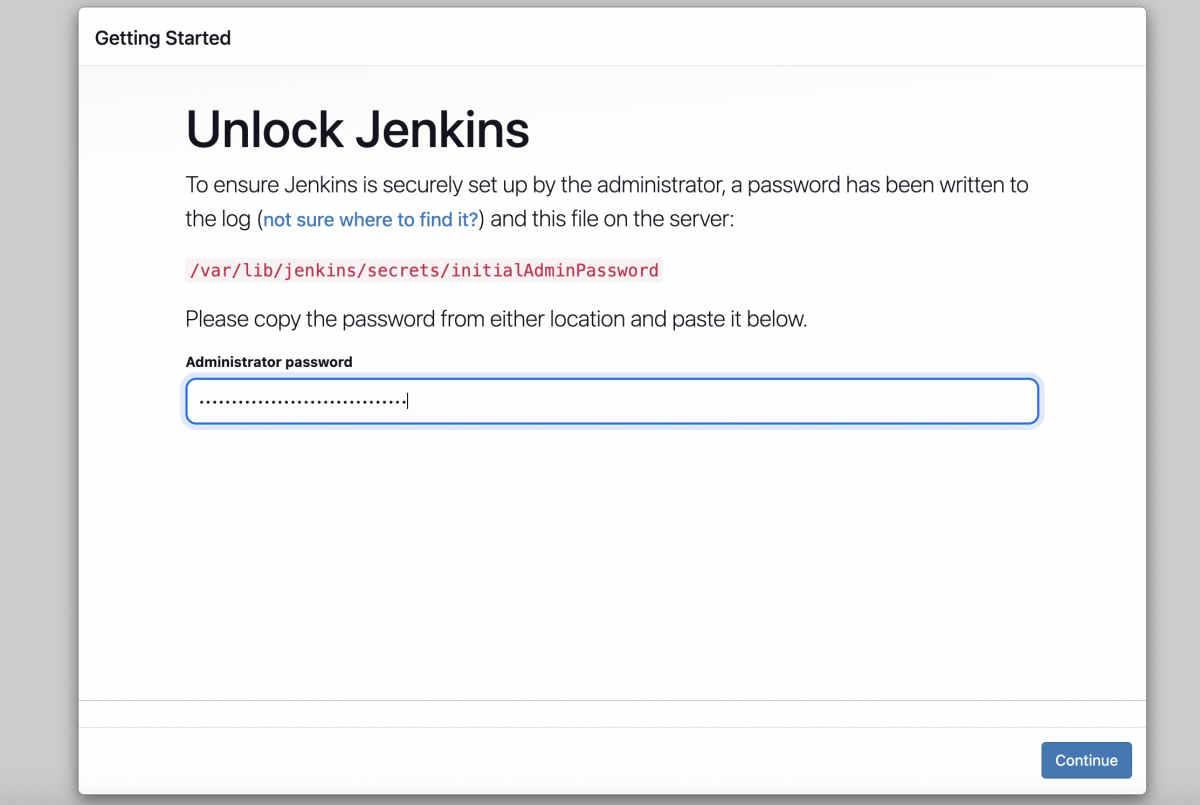Image resolution: width=1200 pixels, height=805 pixels.
Task: Select the "Unlock Jenkins" heading
Action: click(x=357, y=129)
